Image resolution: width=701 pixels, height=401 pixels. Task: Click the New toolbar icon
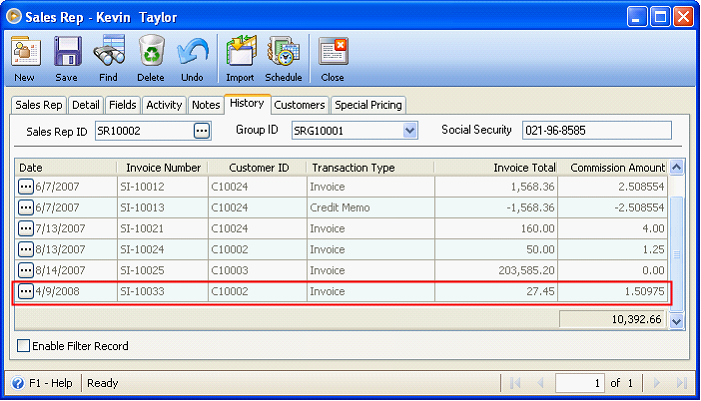pyautogui.click(x=25, y=59)
